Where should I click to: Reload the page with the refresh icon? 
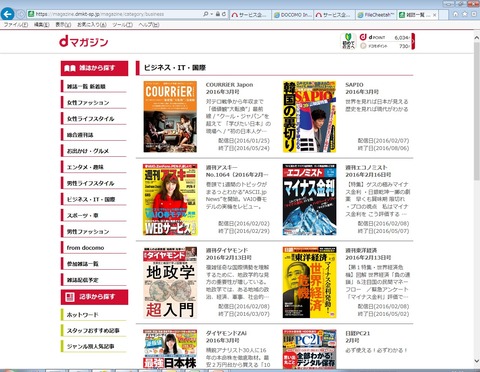tap(224, 14)
